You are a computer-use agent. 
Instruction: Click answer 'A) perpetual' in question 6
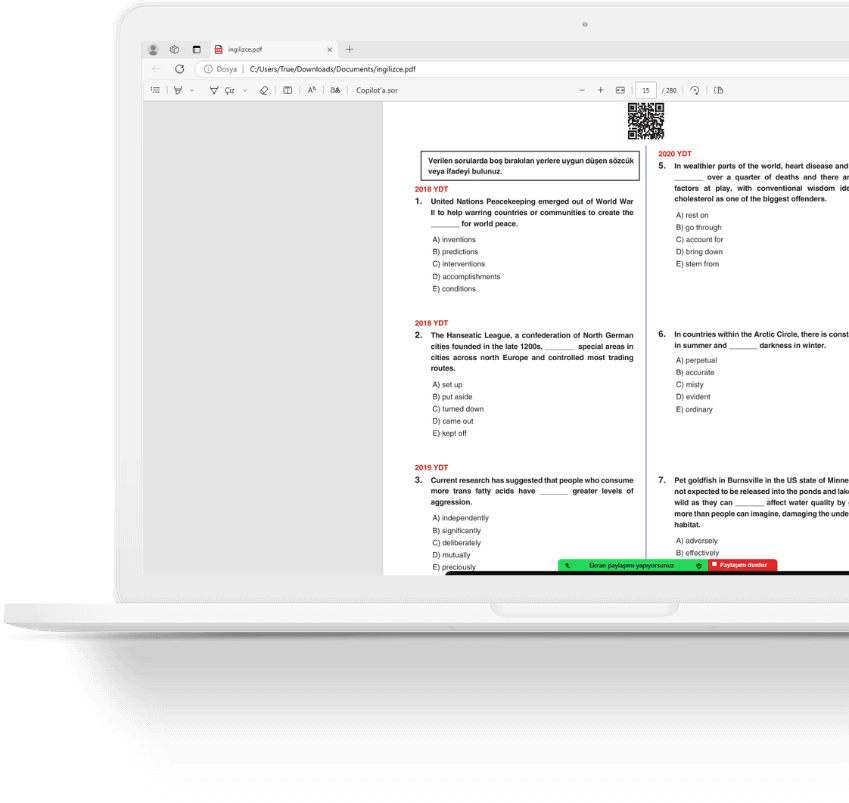[x=696, y=360]
